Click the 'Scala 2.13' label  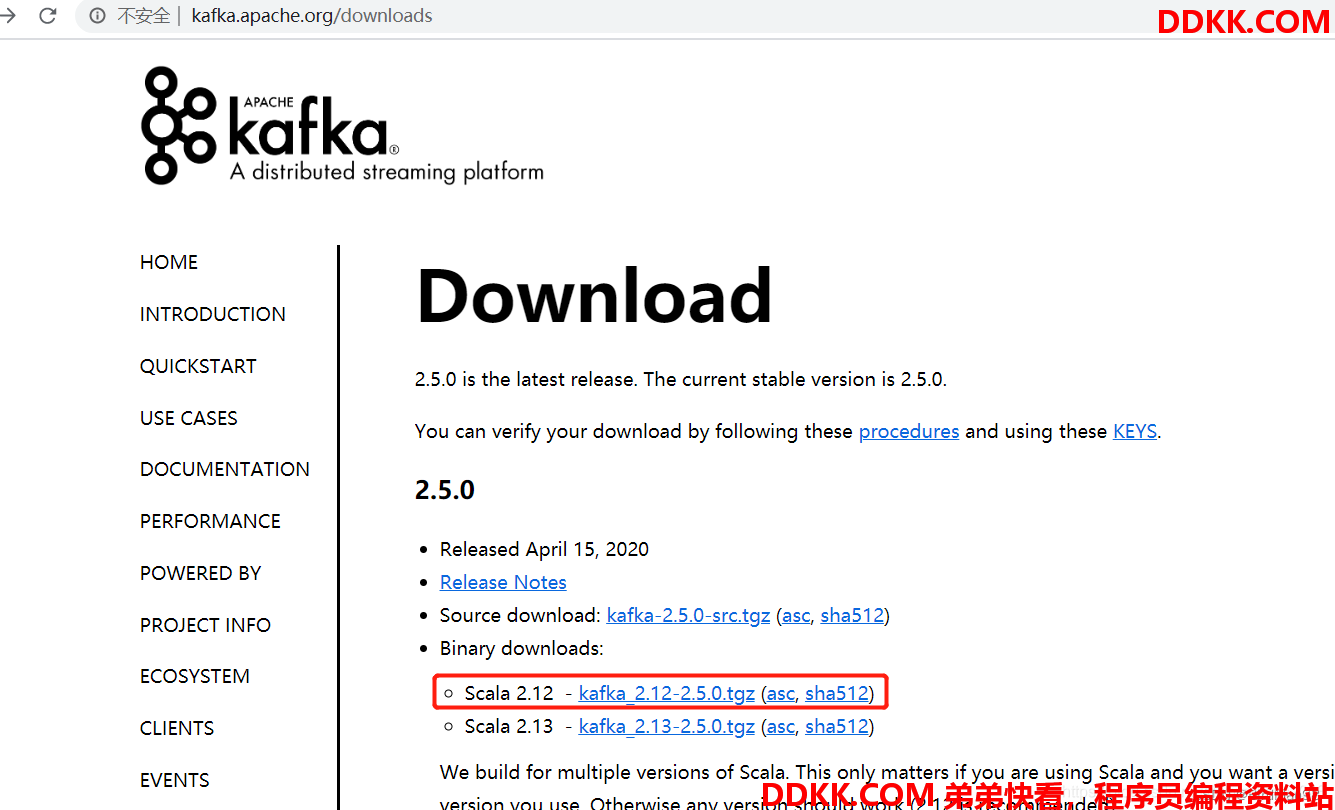tap(509, 726)
